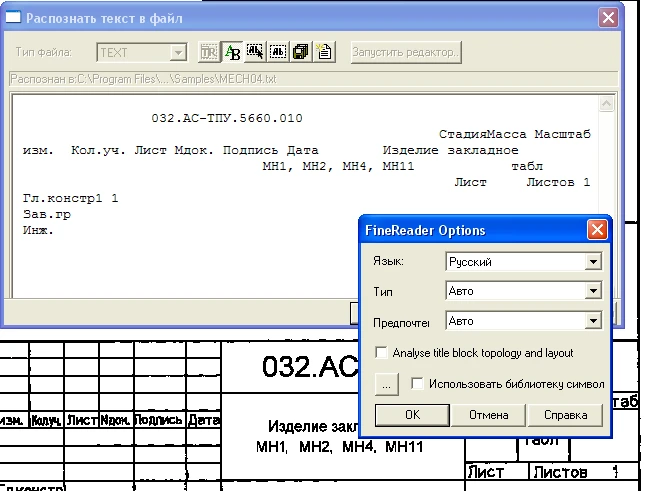Click 'Запустить редактор' button
The height and width of the screenshot is (491, 647).
click(406, 52)
